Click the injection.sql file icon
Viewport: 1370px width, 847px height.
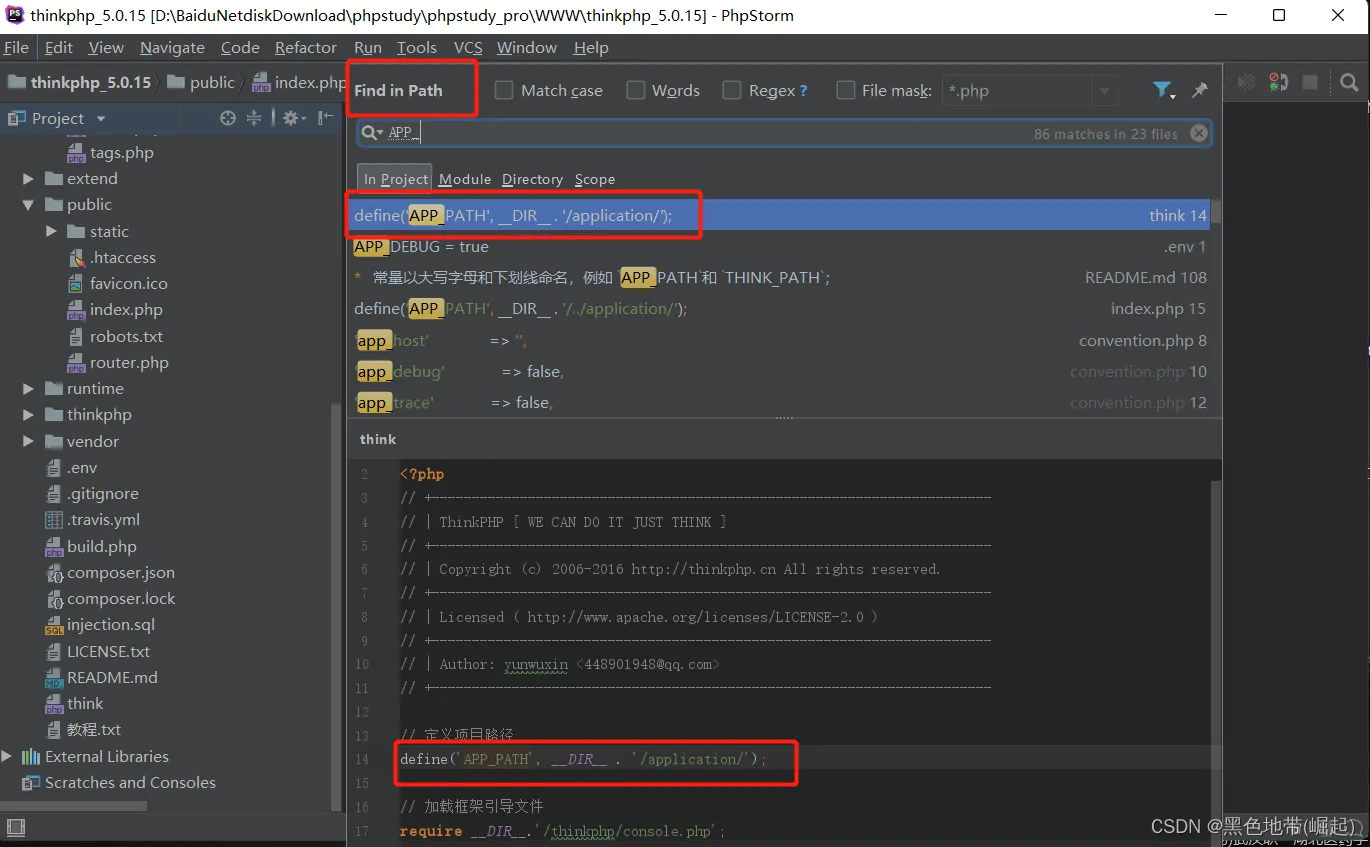point(54,625)
